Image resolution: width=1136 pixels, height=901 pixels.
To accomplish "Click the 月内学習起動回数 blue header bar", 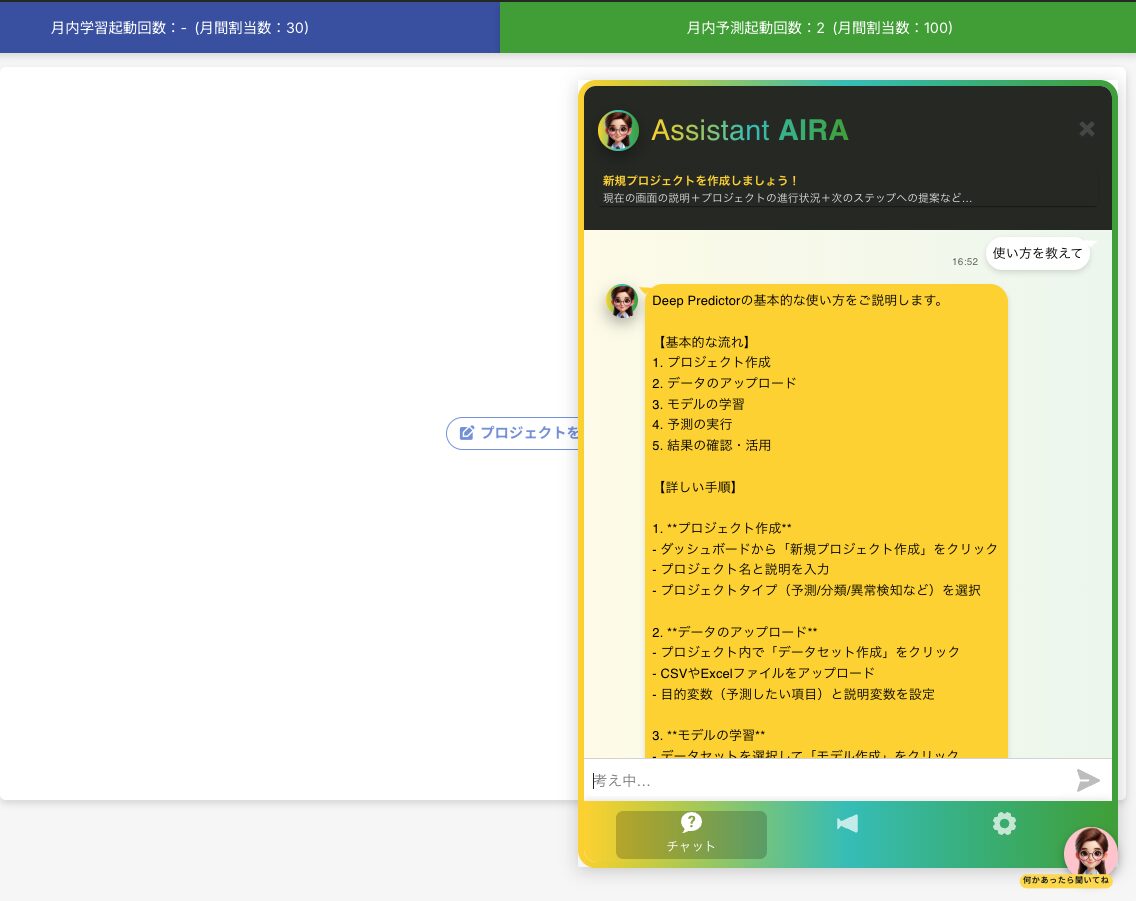I will click(x=250, y=28).
